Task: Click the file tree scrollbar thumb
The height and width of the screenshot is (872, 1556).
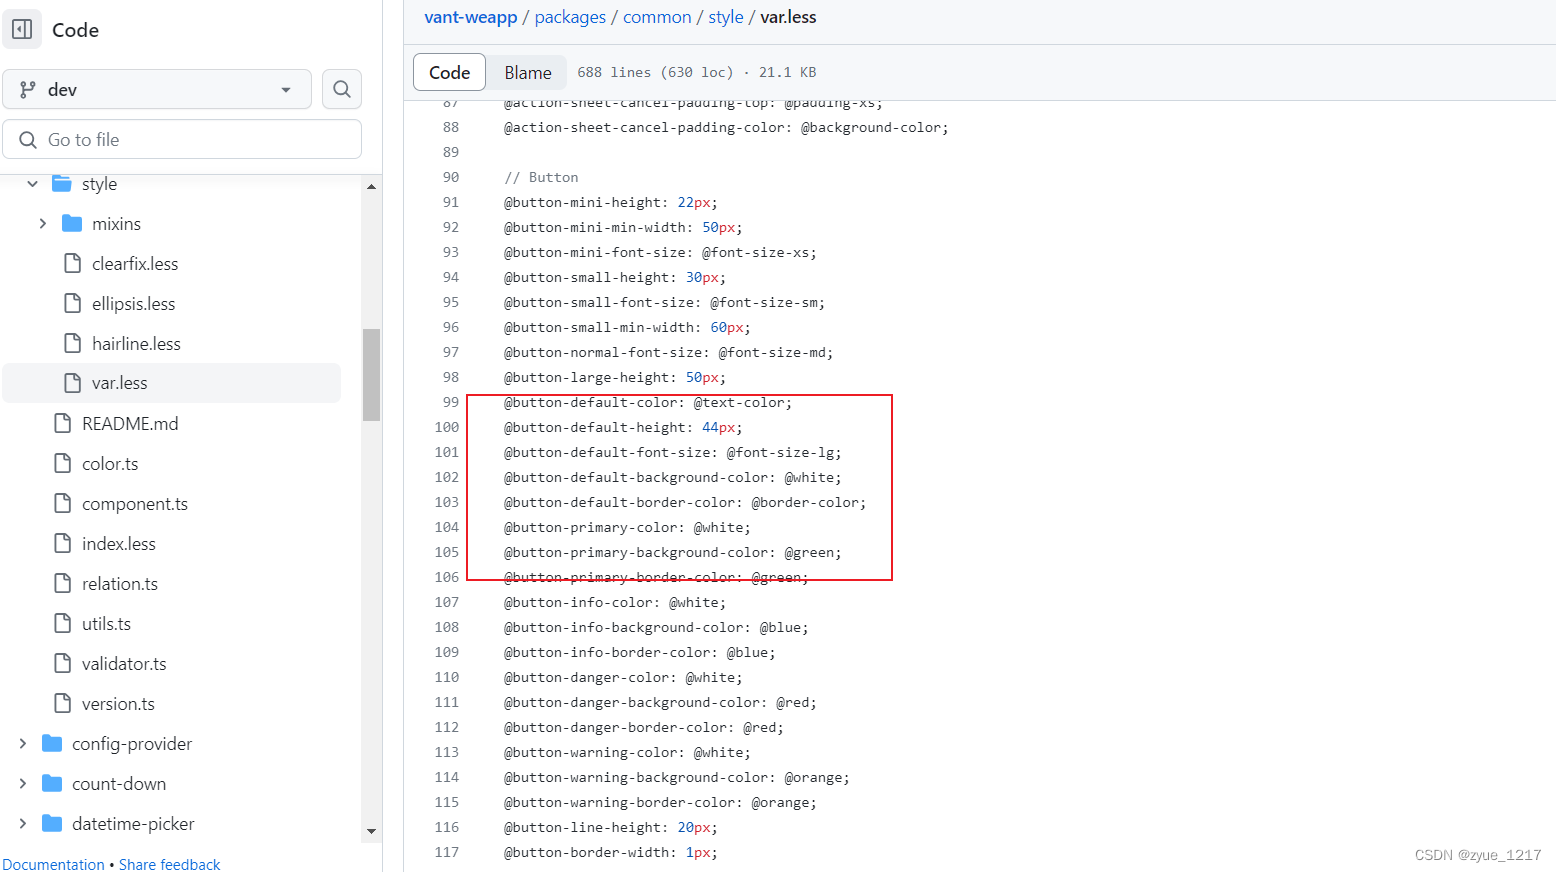Action: [x=371, y=375]
